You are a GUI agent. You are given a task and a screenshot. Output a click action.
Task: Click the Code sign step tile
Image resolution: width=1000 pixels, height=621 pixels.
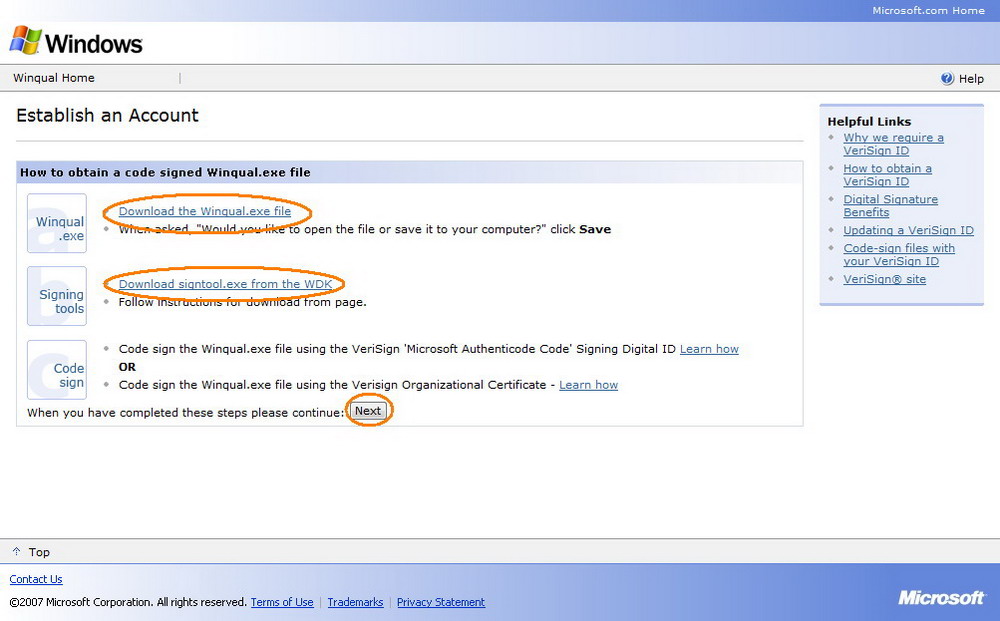[x=57, y=370]
